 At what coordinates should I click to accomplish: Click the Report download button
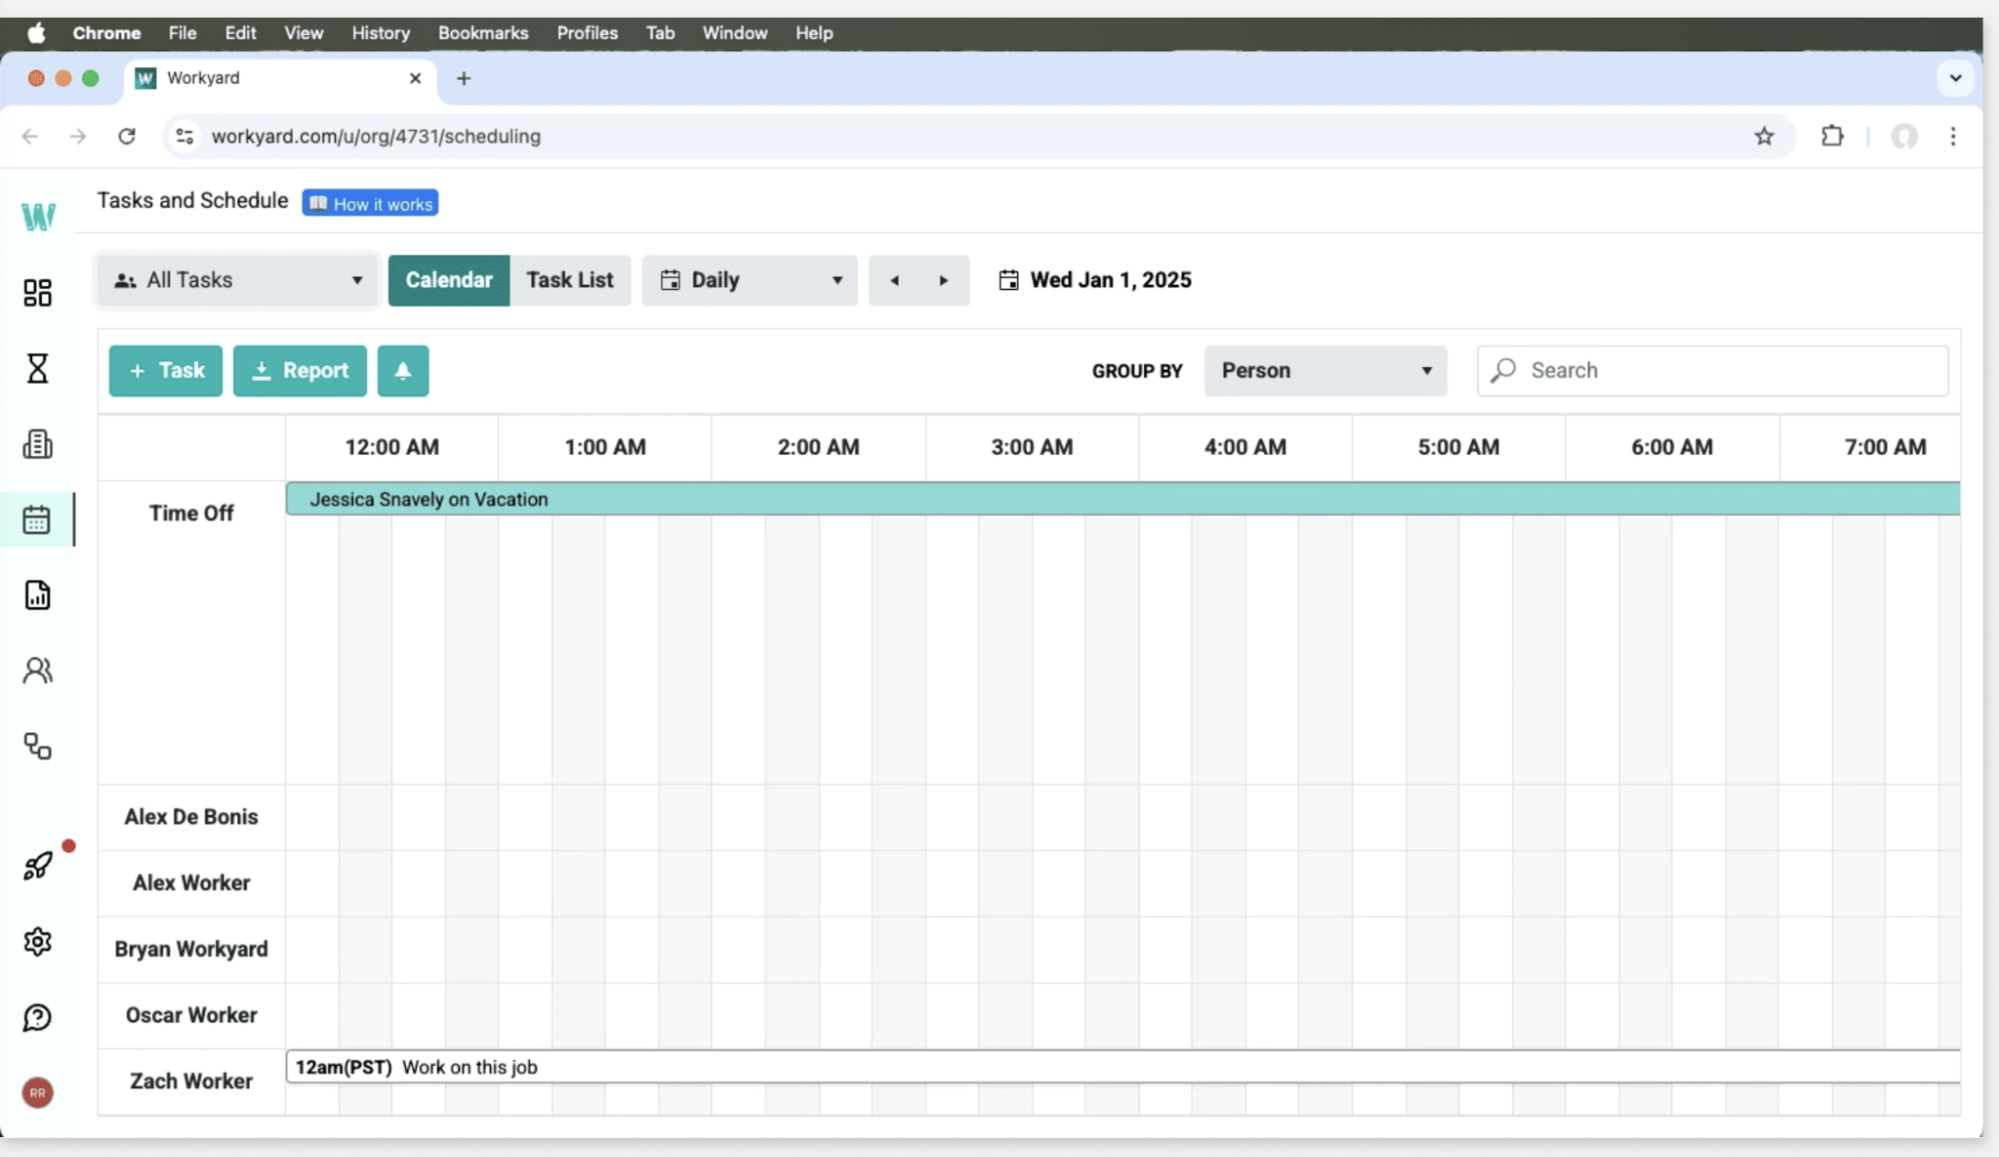(x=300, y=371)
